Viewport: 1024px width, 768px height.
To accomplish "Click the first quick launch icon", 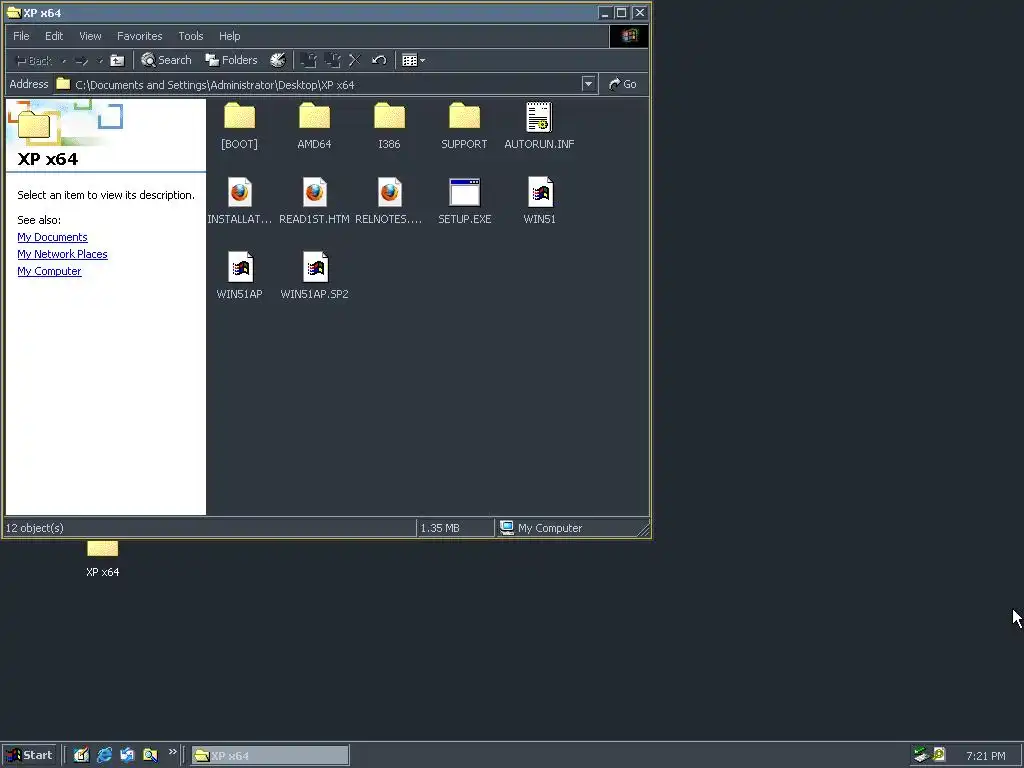I will [x=81, y=755].
